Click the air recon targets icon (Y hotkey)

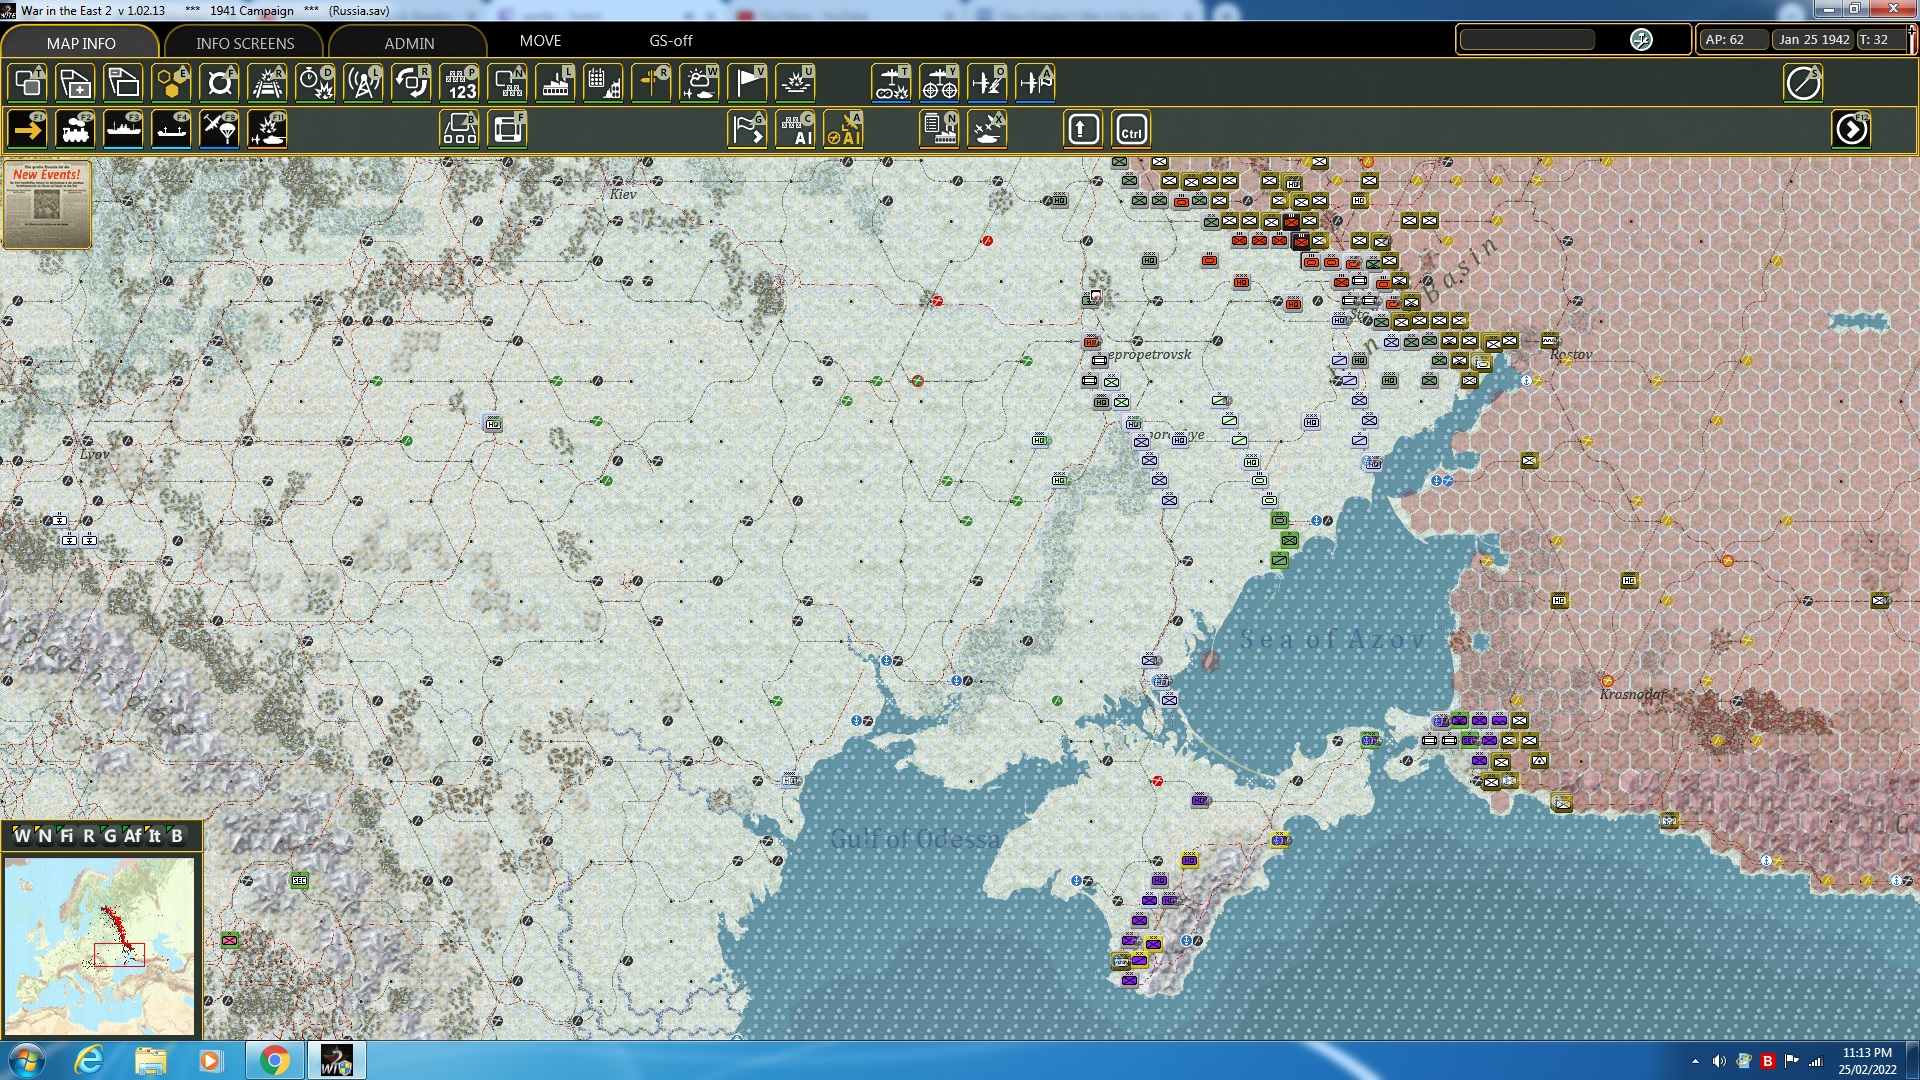939,83
